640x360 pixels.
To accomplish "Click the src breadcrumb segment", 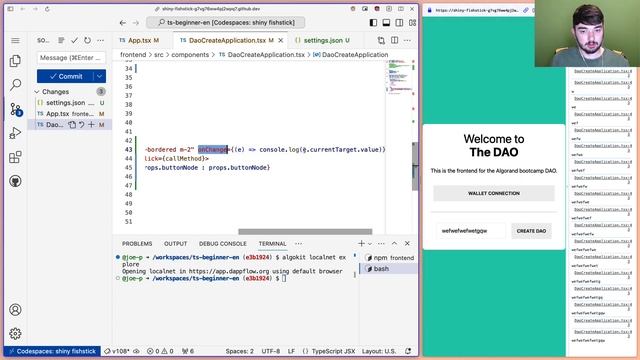I will [x=158, y=55].
